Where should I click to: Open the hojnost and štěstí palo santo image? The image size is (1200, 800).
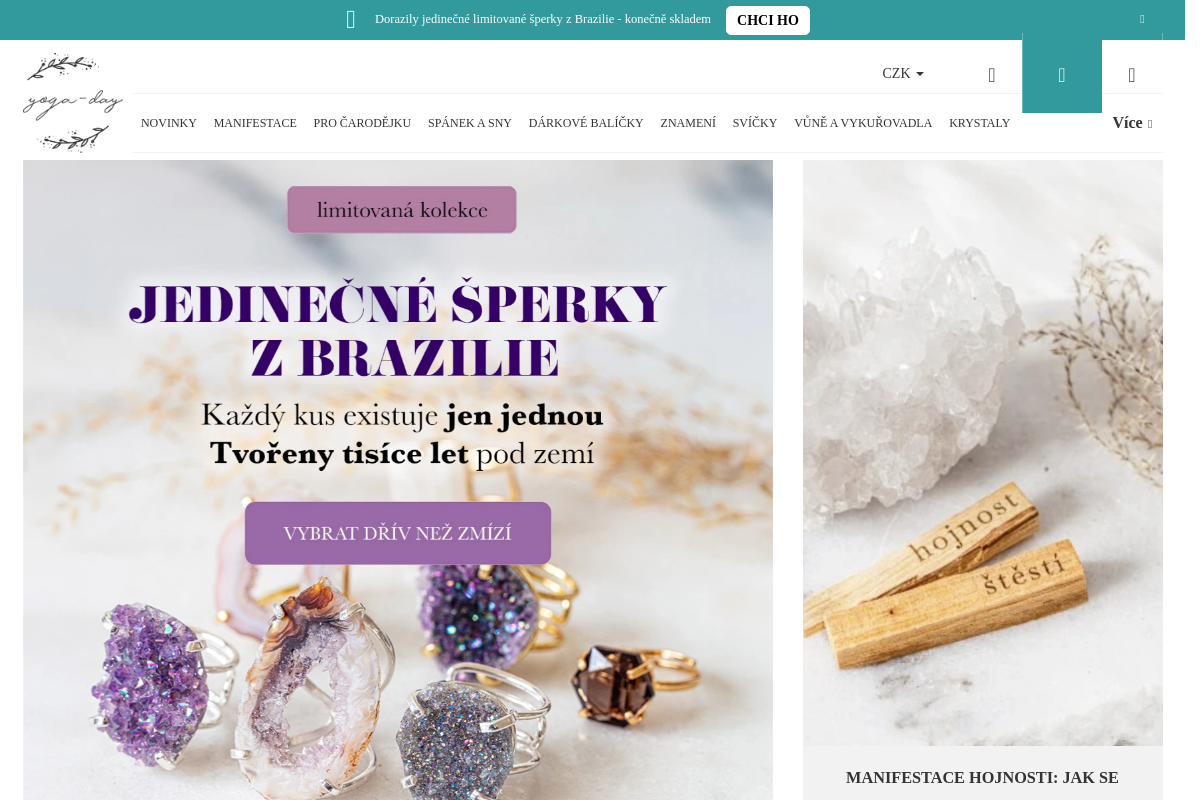[983, 453]
